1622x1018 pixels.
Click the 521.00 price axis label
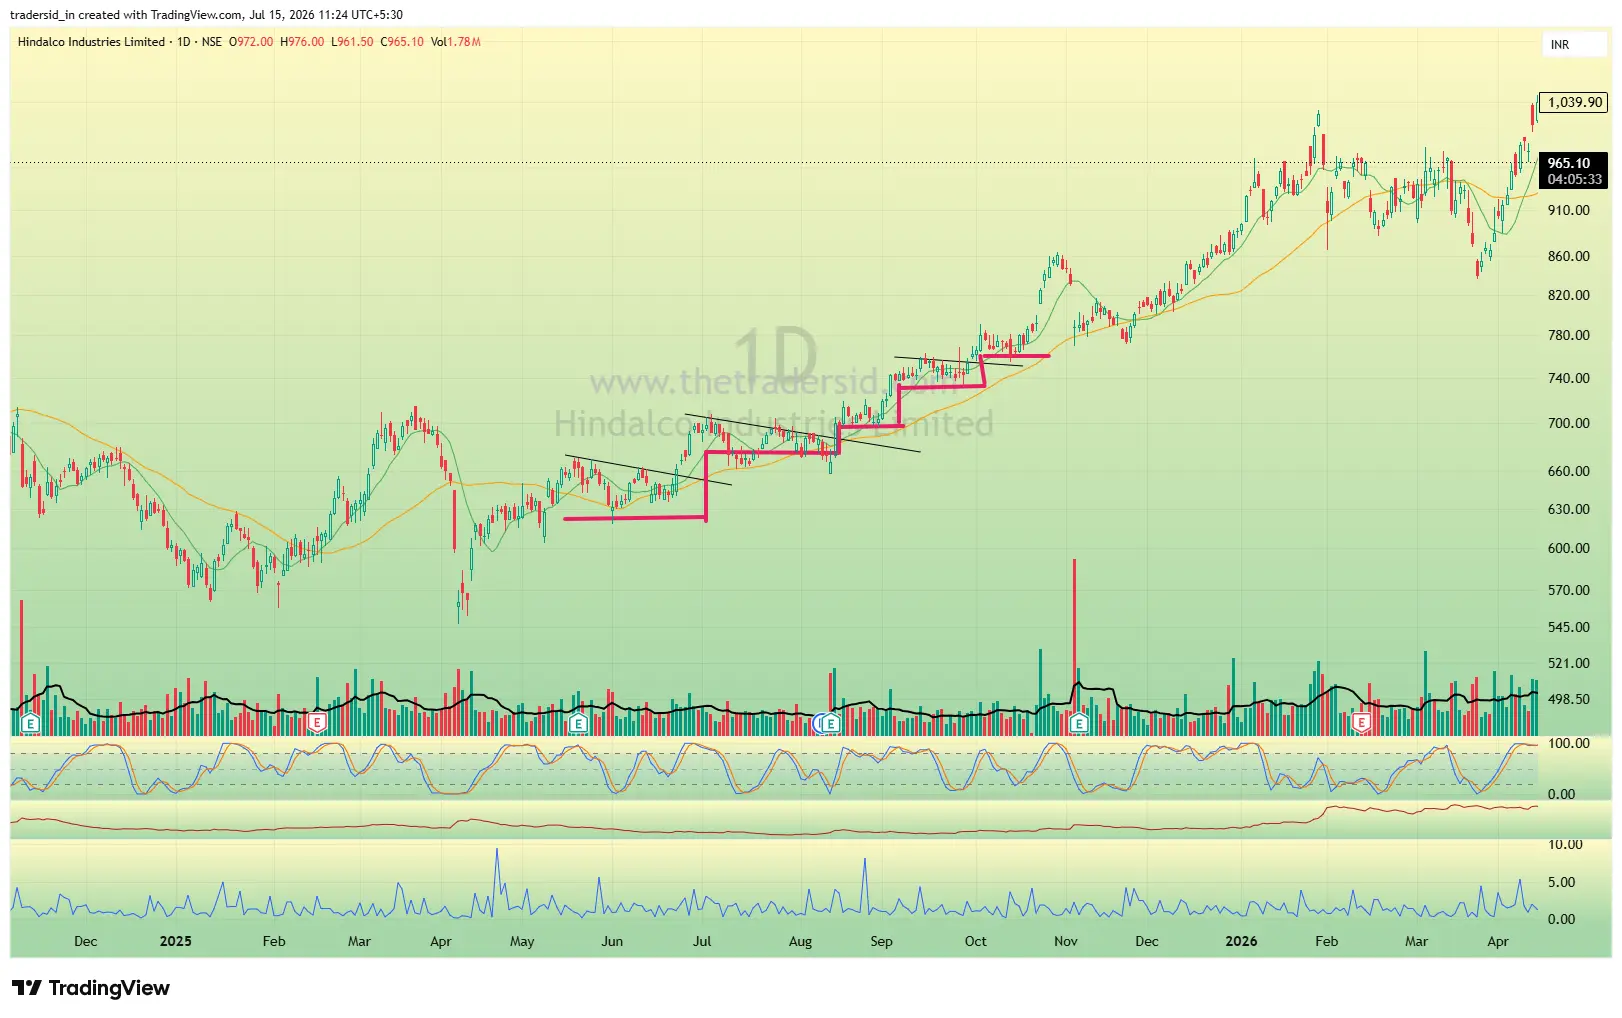click(x=1568, y=663)
